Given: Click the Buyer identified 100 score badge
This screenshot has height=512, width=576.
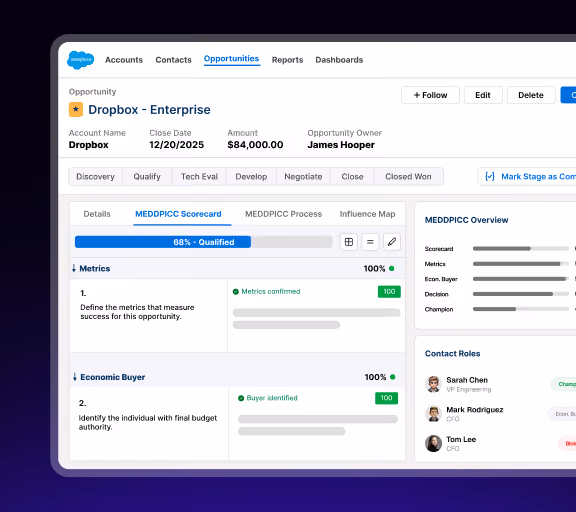Looking at the screenshot, I should click(x=386, y=398).
